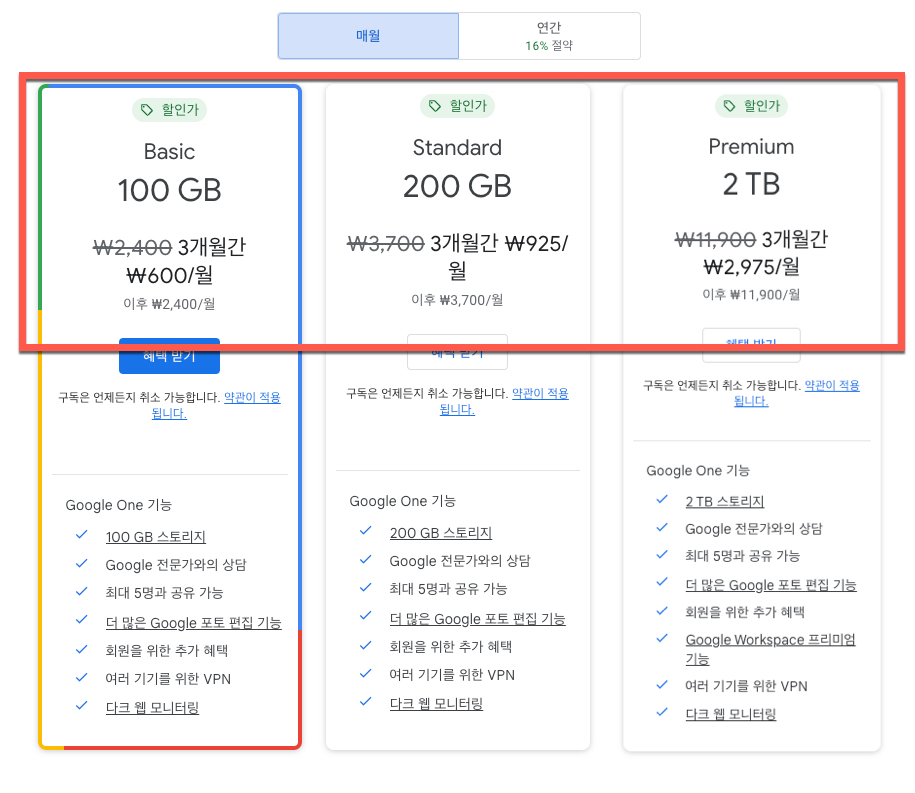Viewport: 915px width, 793px height.
Task: Open the 100 GB 스토리지 link
Action: (x=155, y=537)
